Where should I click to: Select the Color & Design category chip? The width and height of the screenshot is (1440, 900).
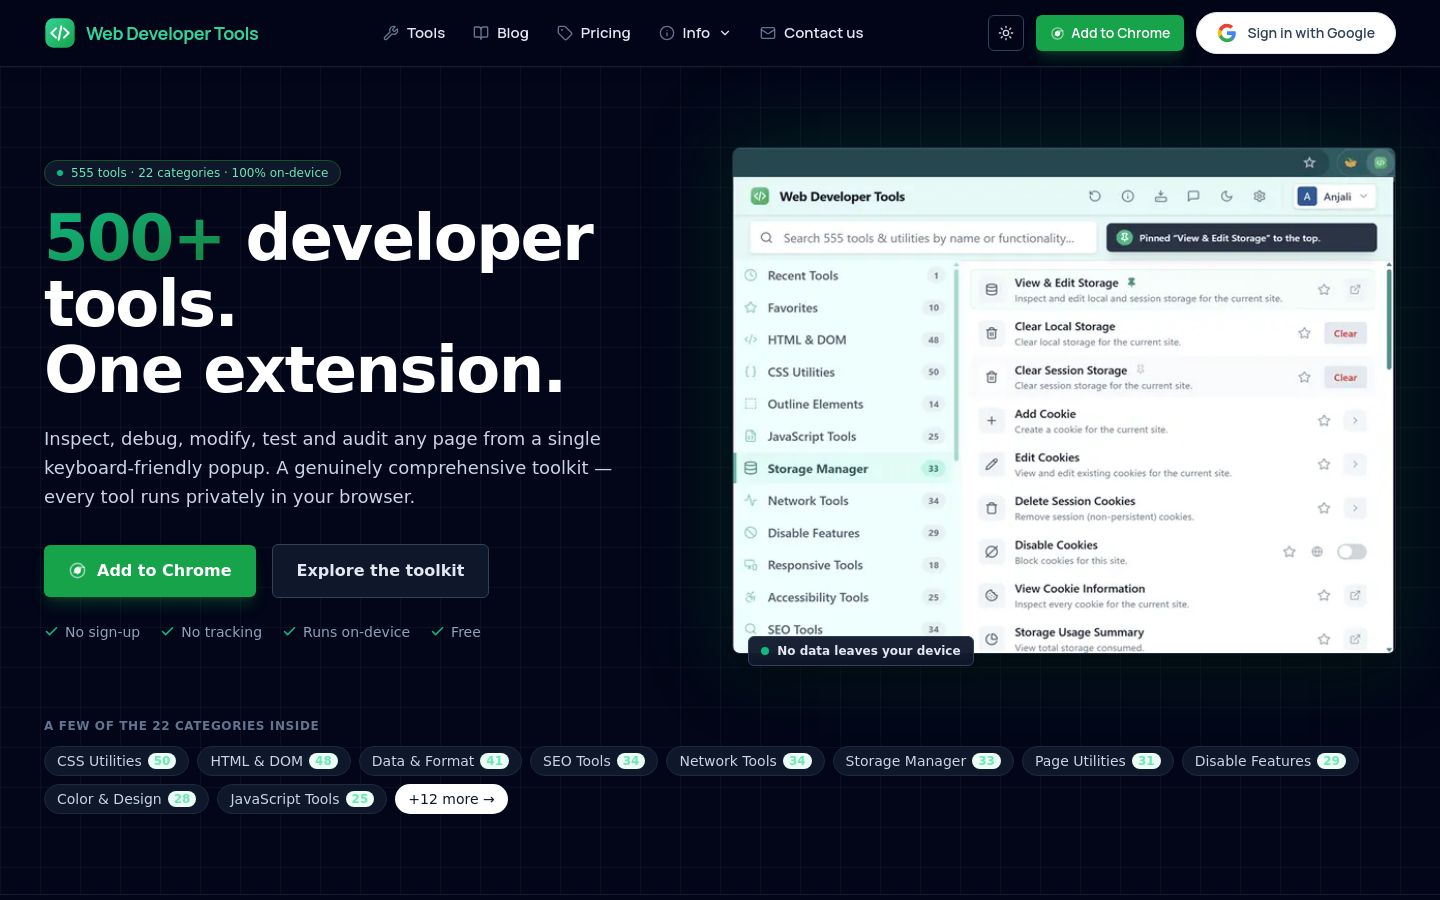coord(126,799)
